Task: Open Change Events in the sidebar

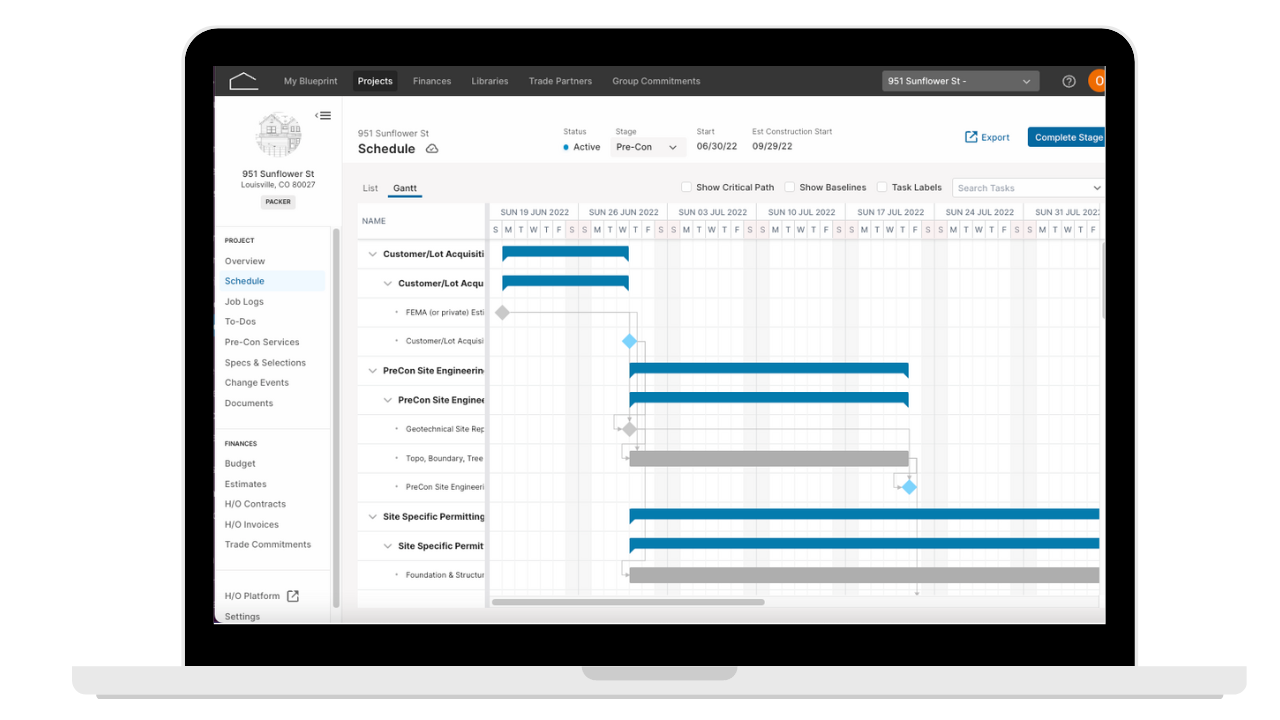Action: pyautogui.click(x=256, y=383)
